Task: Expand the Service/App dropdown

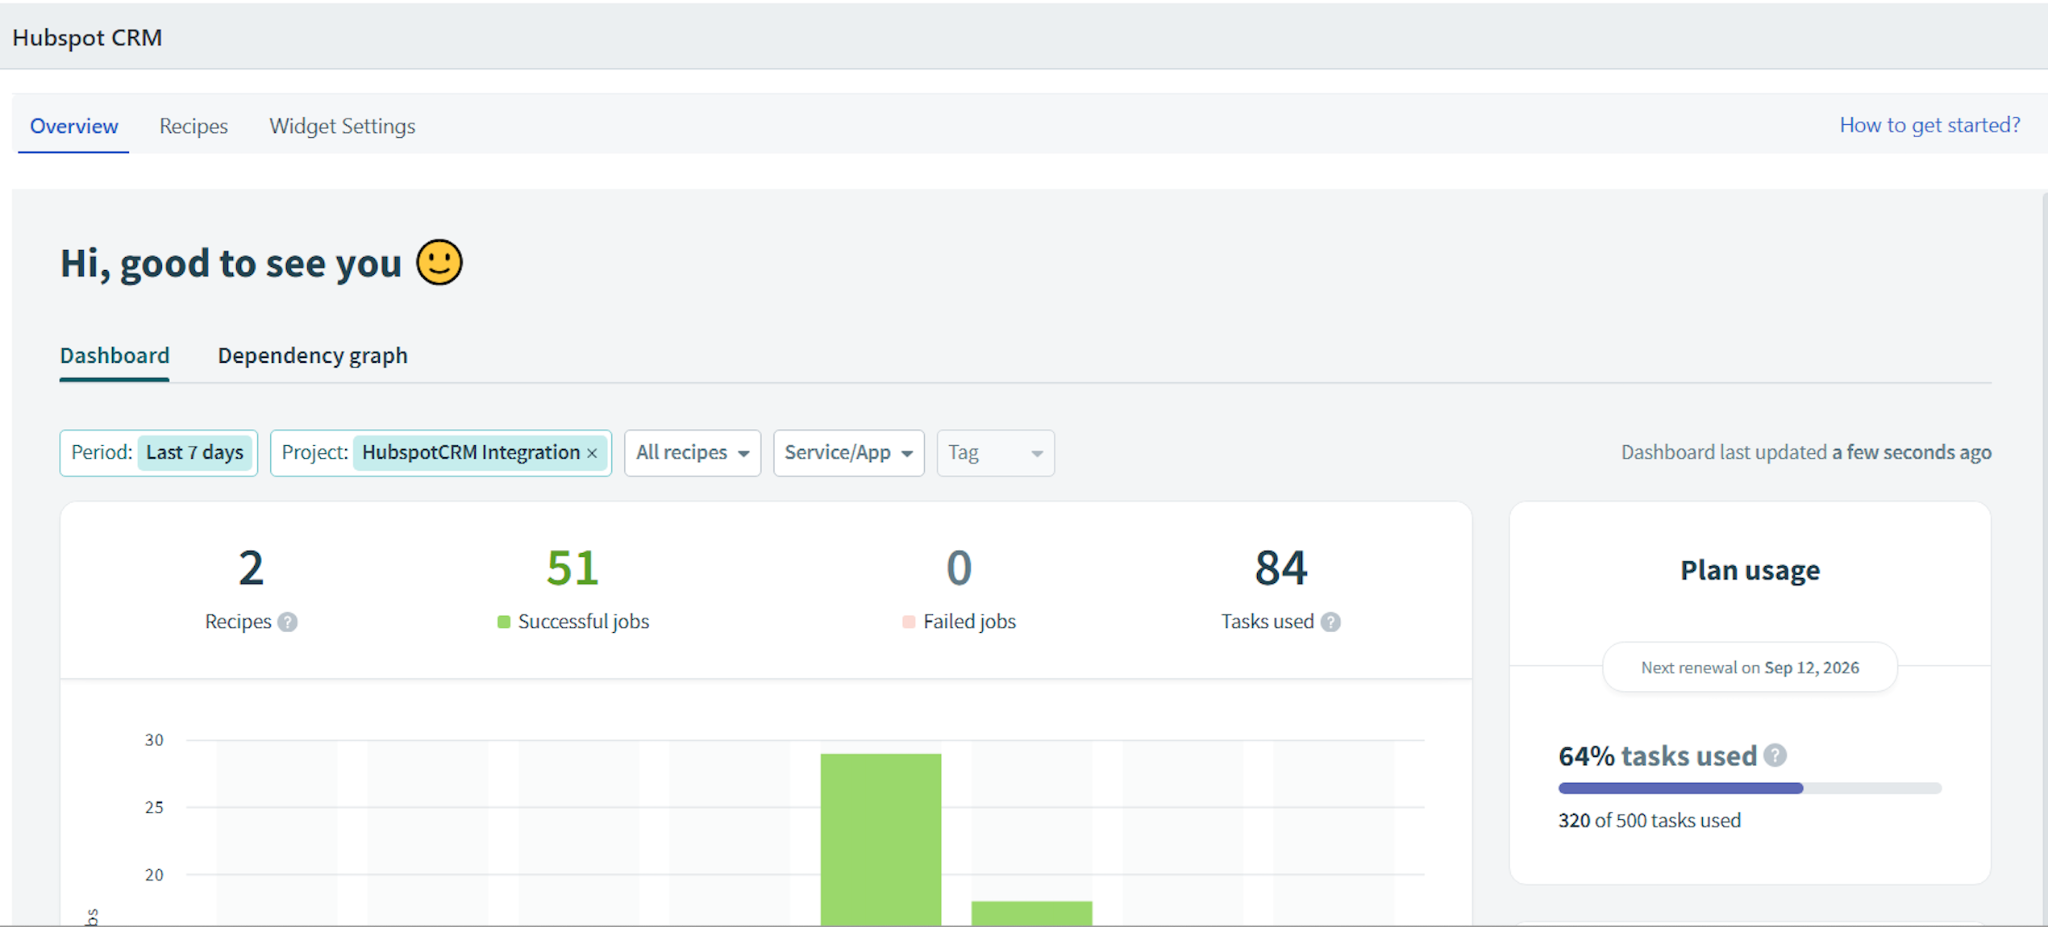Action: [848, 453]
